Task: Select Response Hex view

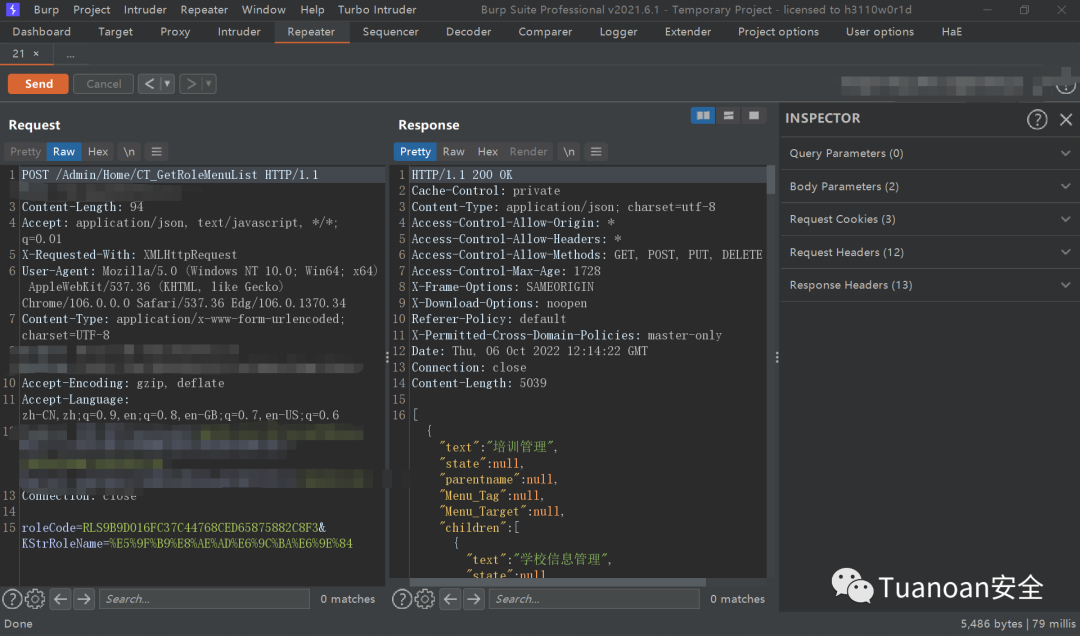Action: (x=488, y=152)
